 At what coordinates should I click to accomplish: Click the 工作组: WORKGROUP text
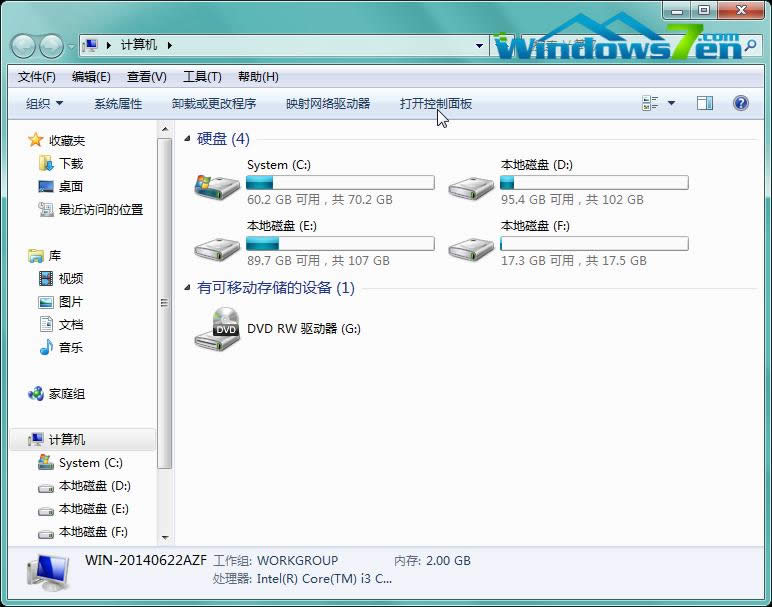coord(276,561)
